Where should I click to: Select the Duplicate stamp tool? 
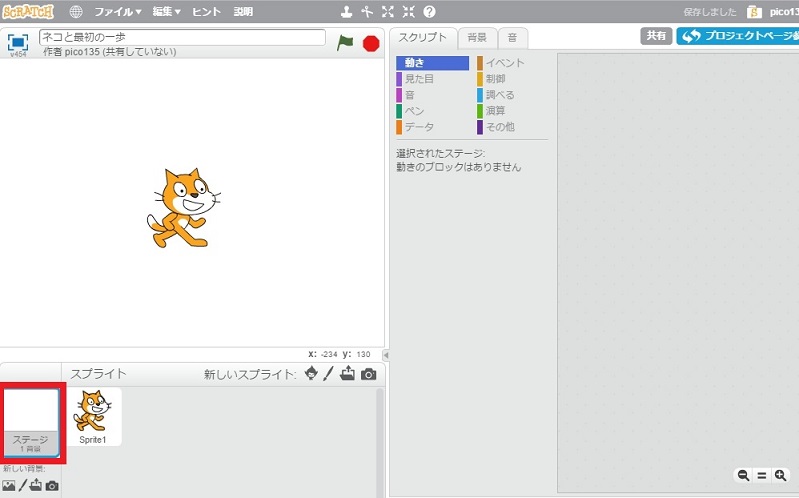[347, 11]
